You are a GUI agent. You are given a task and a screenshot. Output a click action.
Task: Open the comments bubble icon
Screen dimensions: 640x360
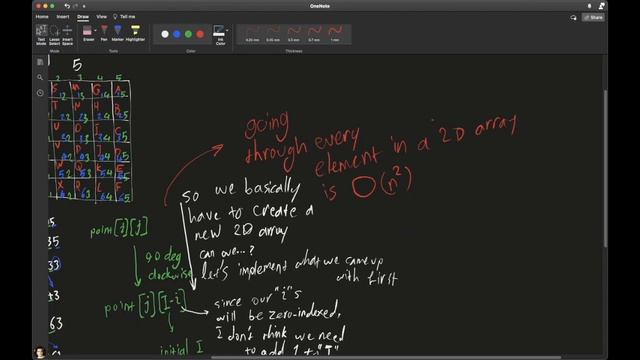(573, 18)
